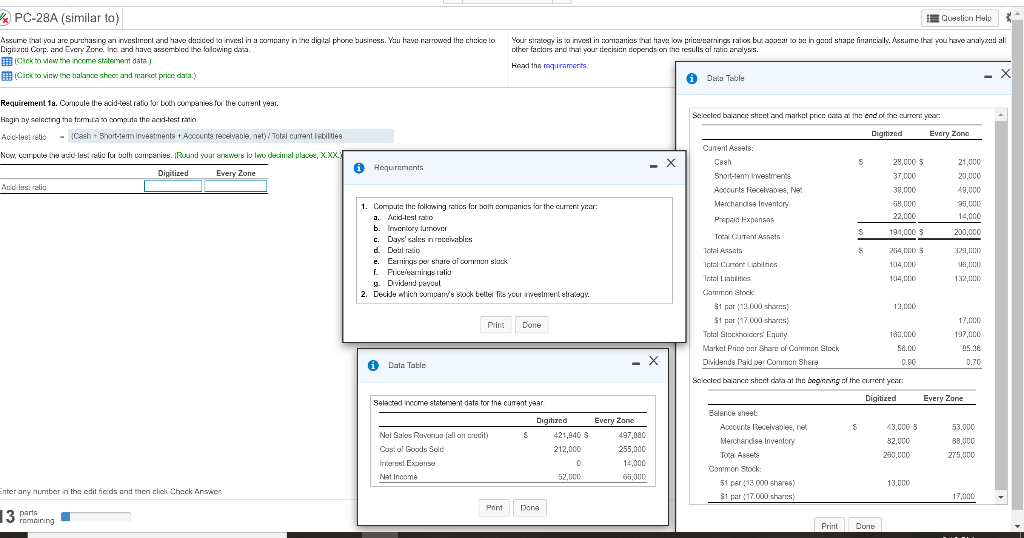Image resolution: width=1024 pixels, height=538 pixels.
Task: Click the requirements link
Action: [564, 66]
